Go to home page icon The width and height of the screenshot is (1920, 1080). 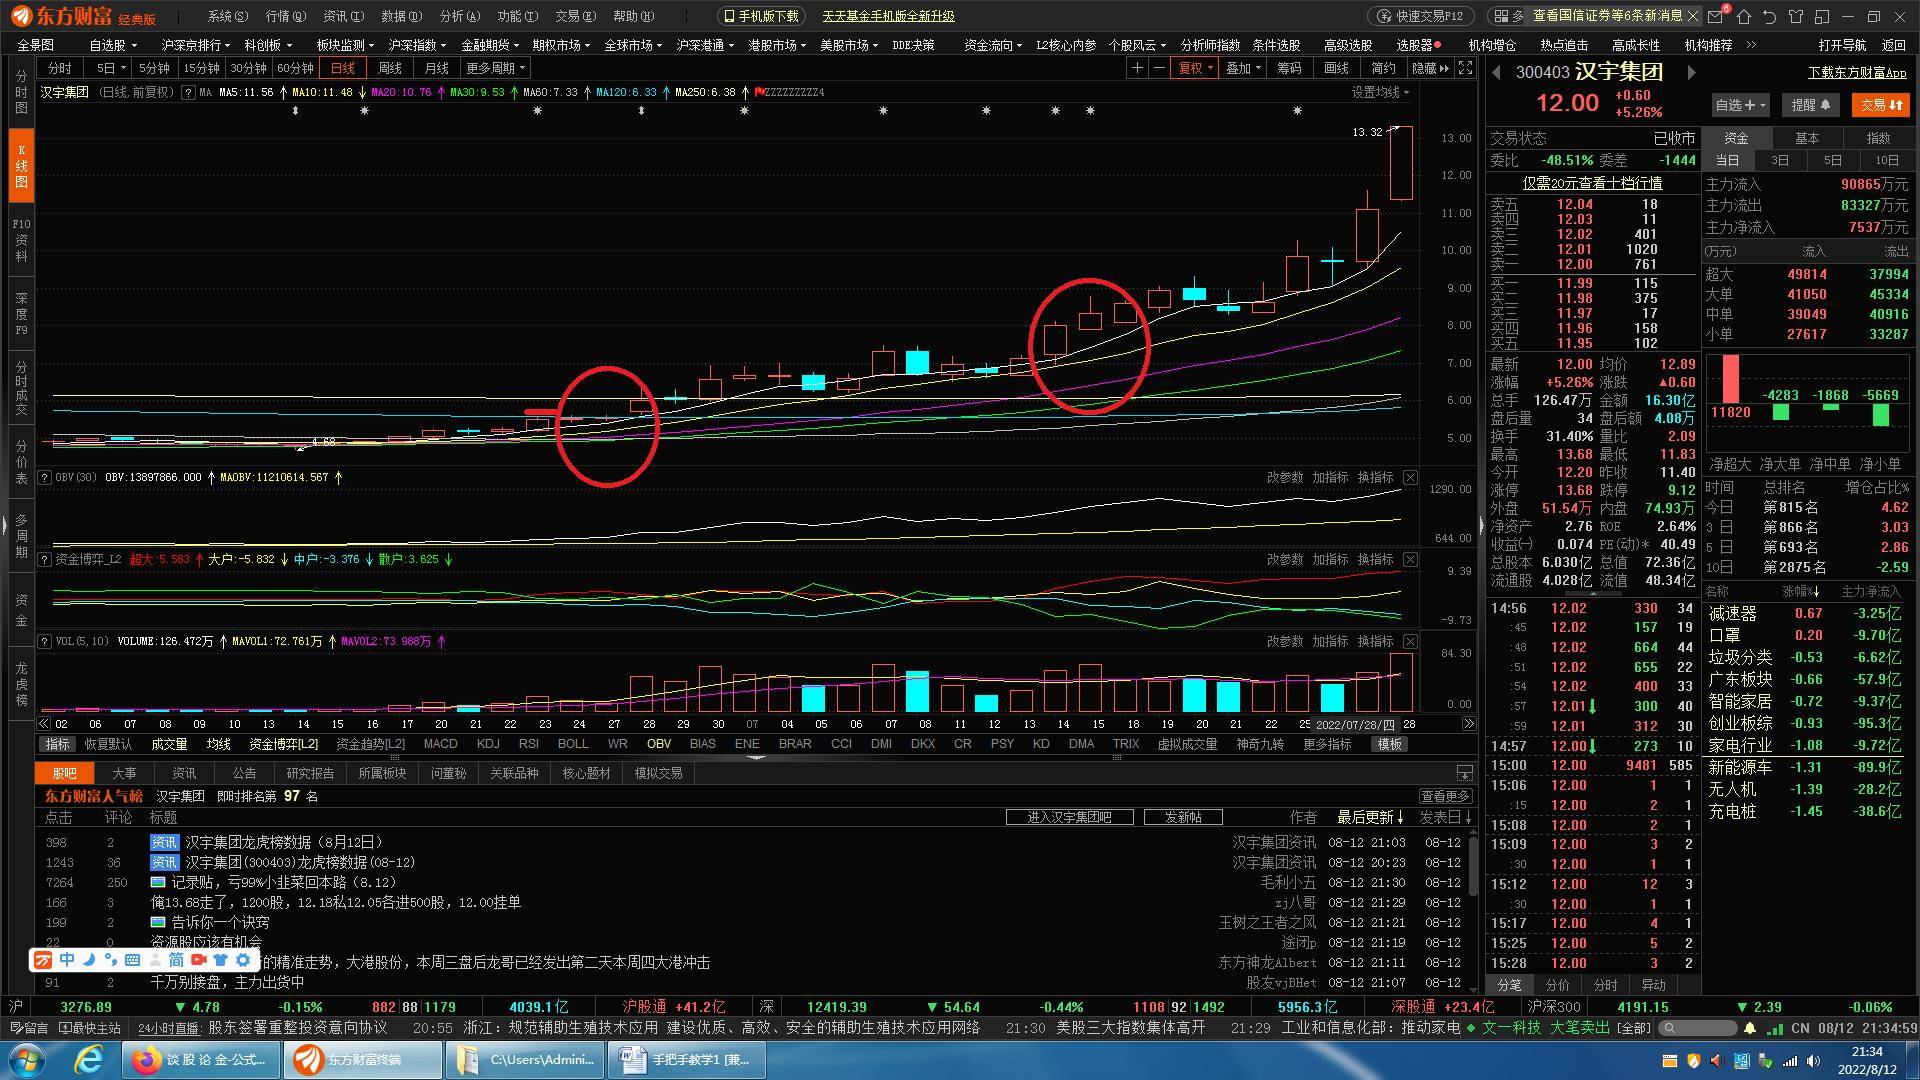(1744, 16)
